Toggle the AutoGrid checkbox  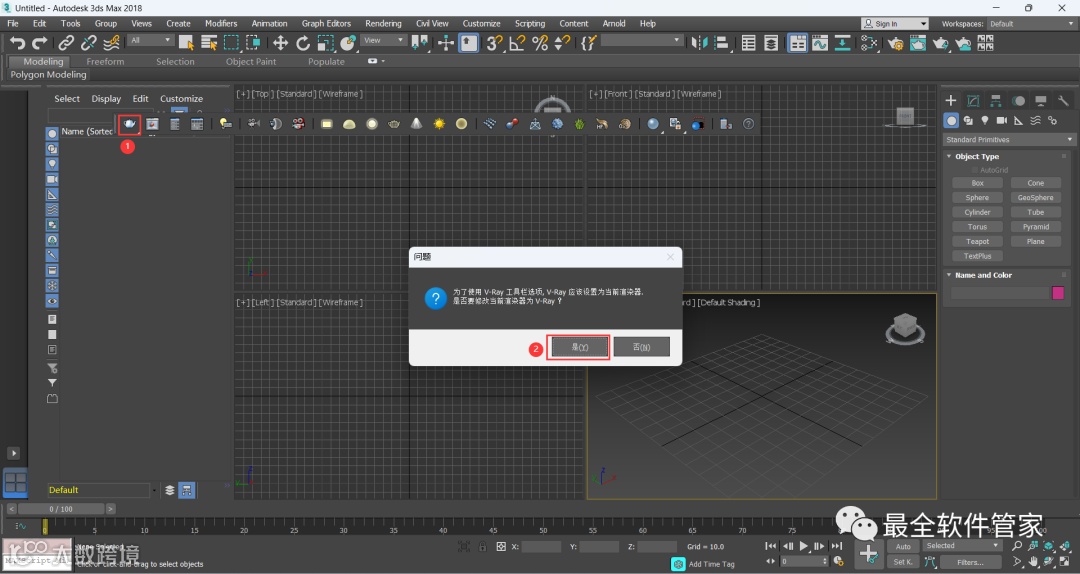tap(975, 170)
